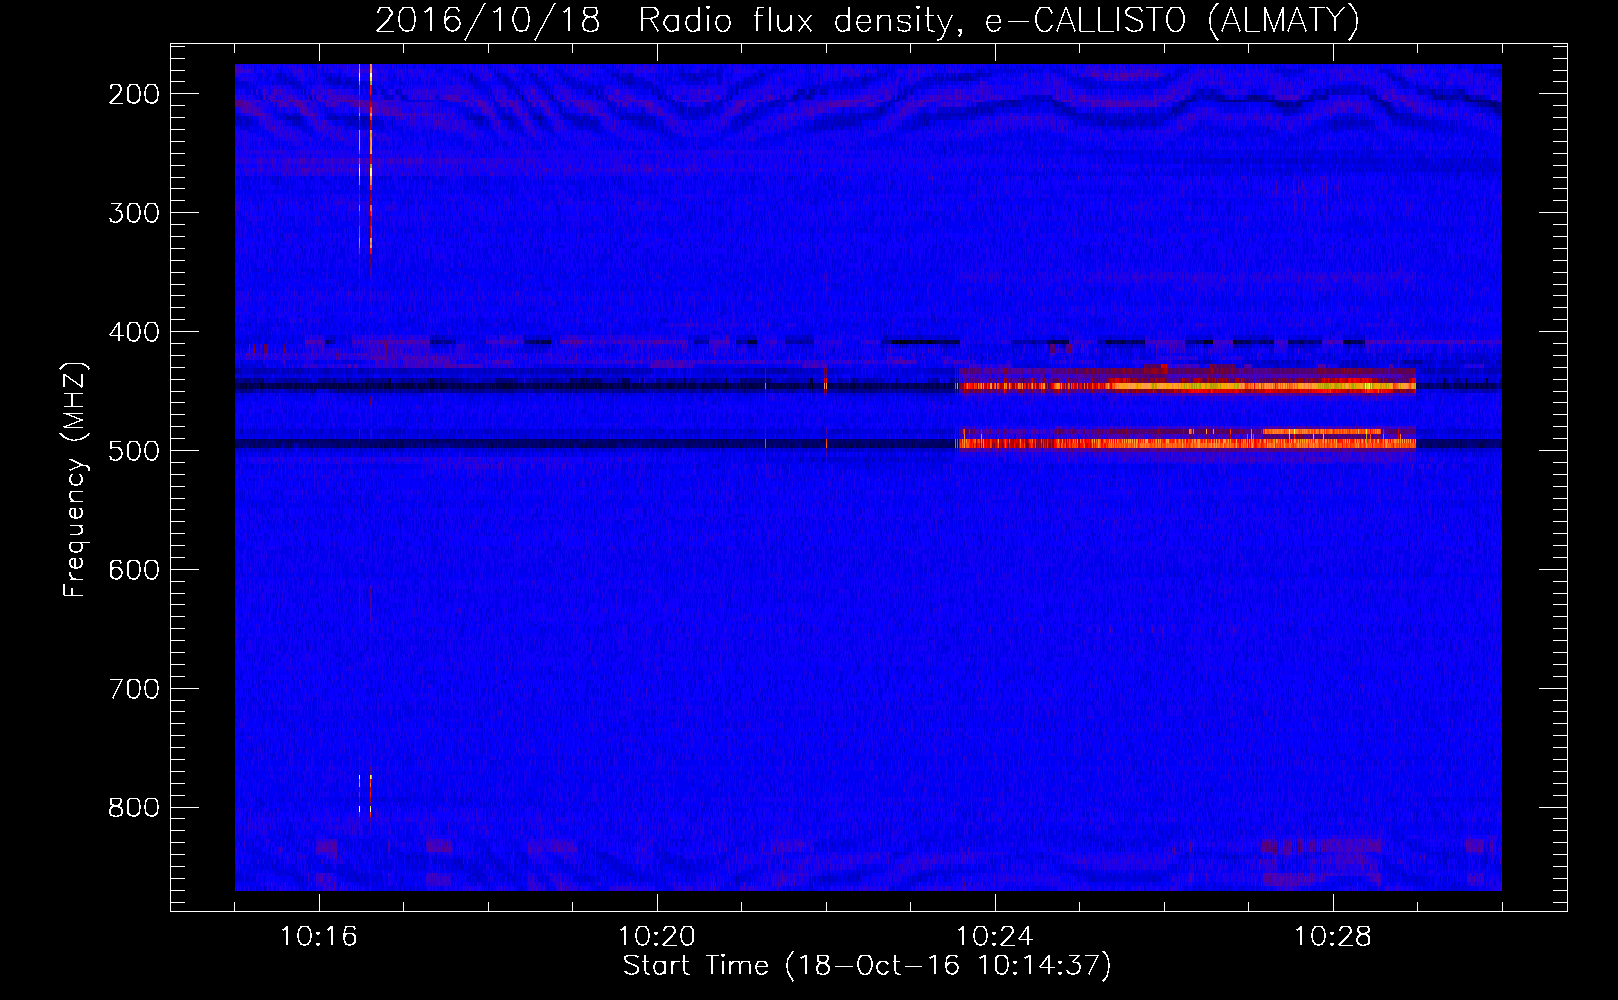Click the 800 frequency tick label
Viewport: 1618px width, 1000px height.
pos(133,807)
